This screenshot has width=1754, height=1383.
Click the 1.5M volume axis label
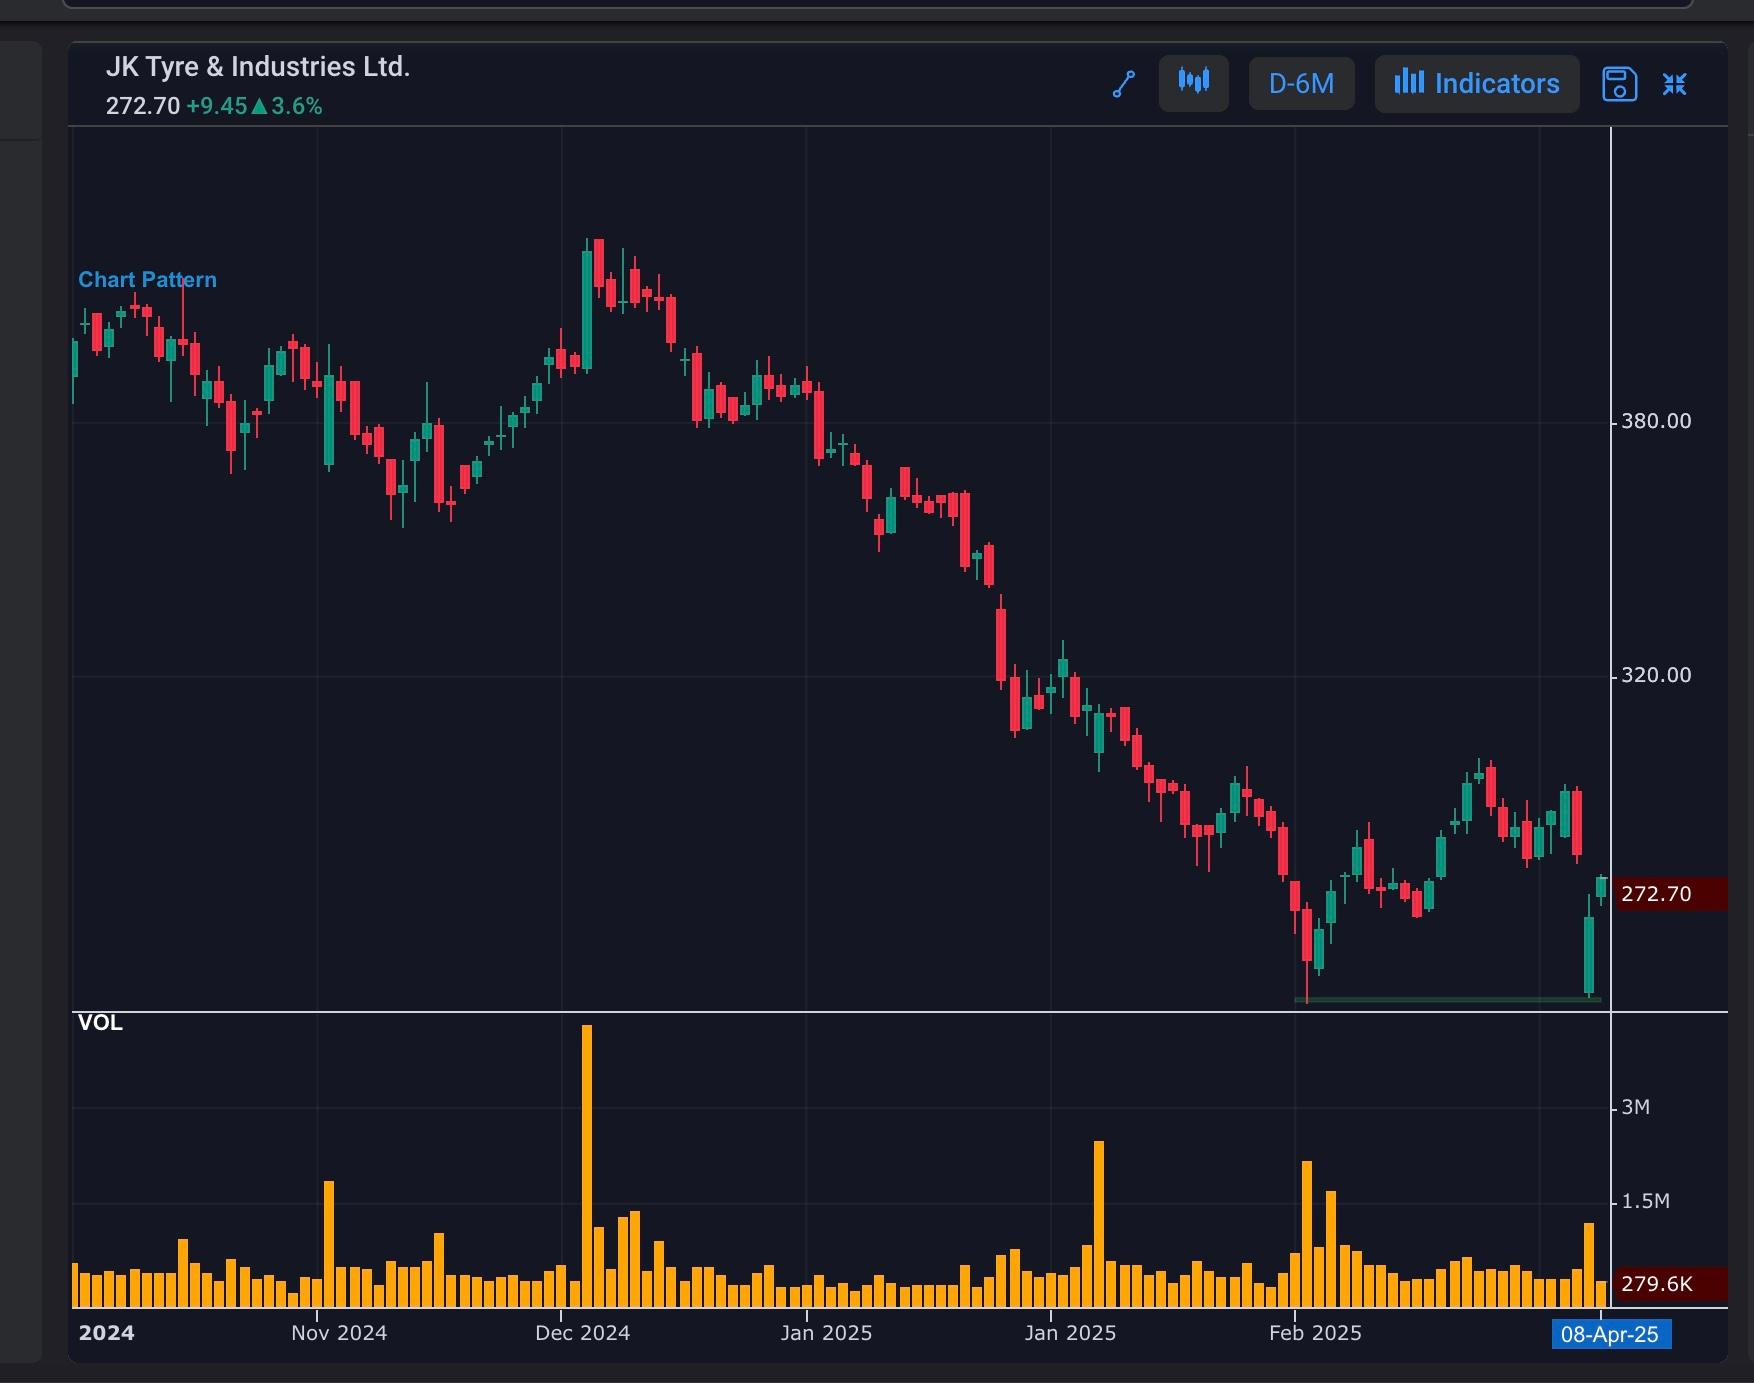(x=1645, y=1201)
